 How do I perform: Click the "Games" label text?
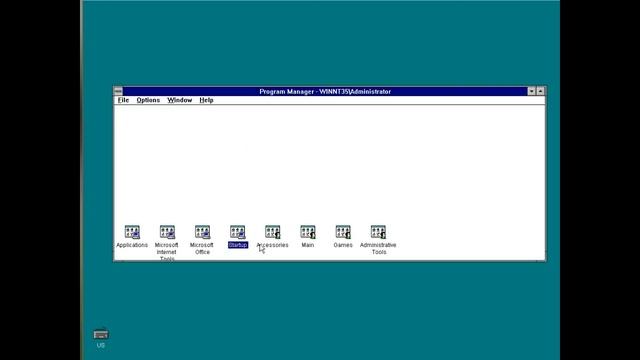coord(343,245)
